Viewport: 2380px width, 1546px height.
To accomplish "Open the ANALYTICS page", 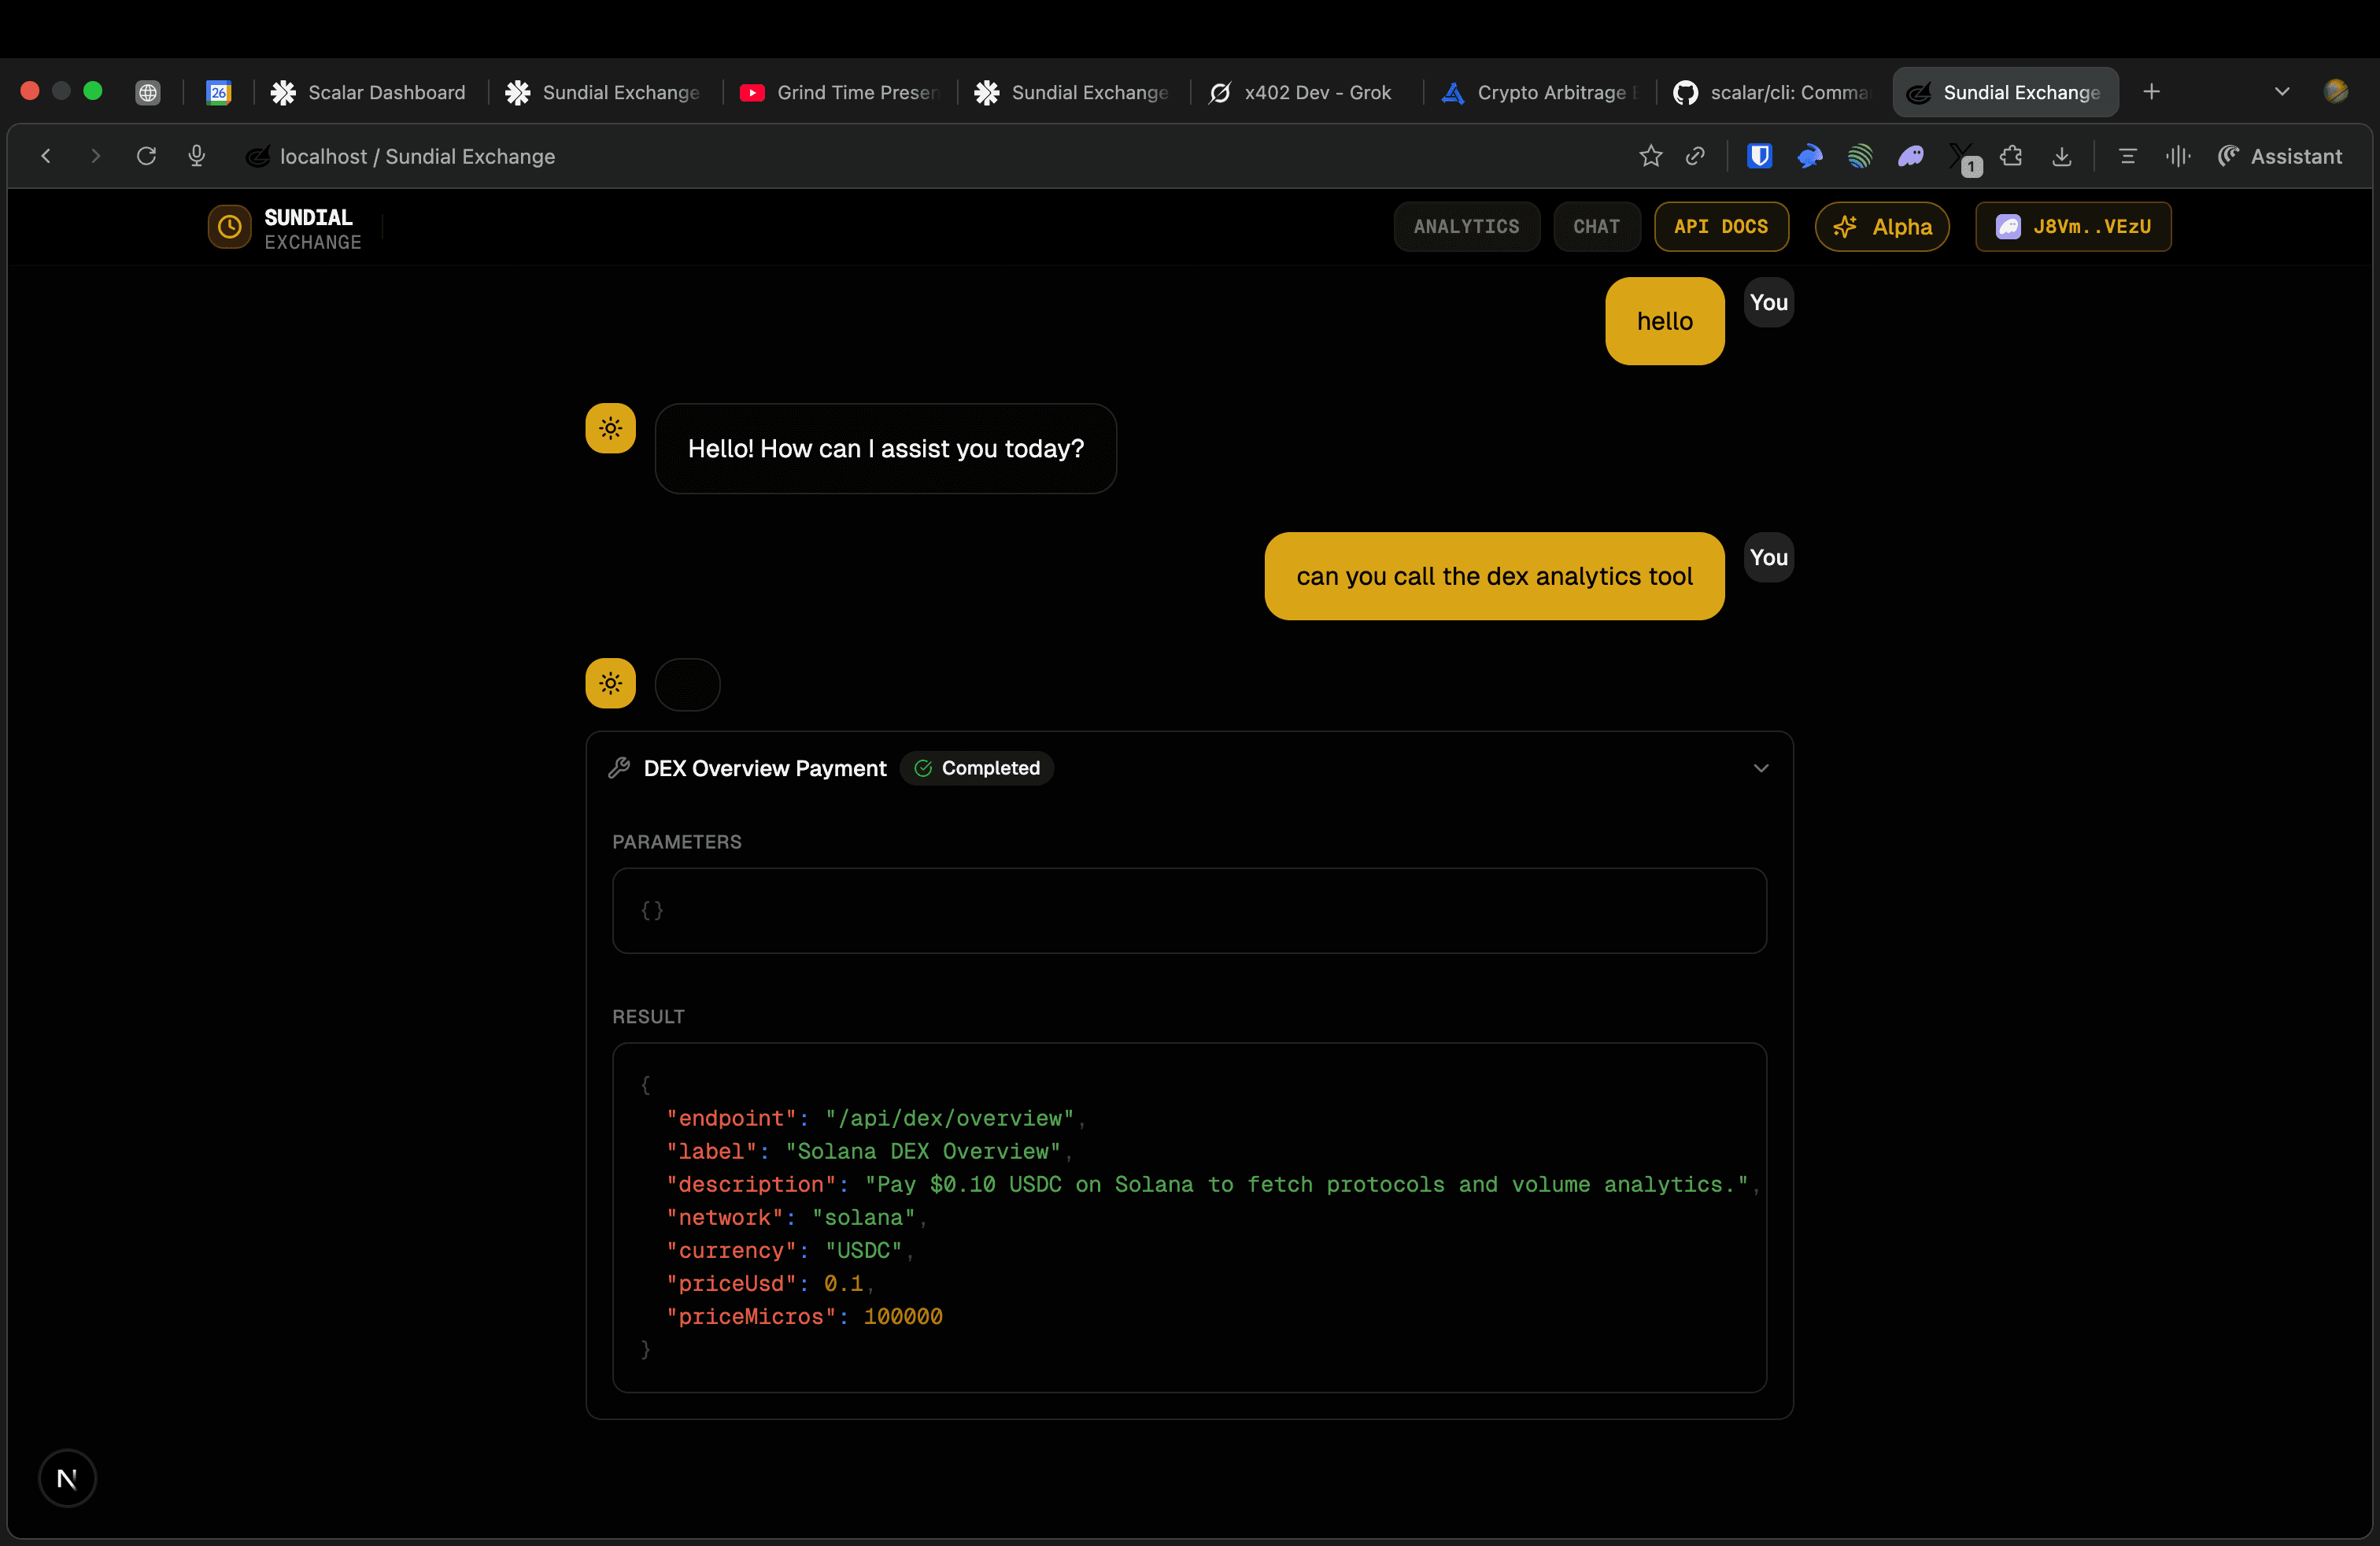I will [x=1466, y=227].
